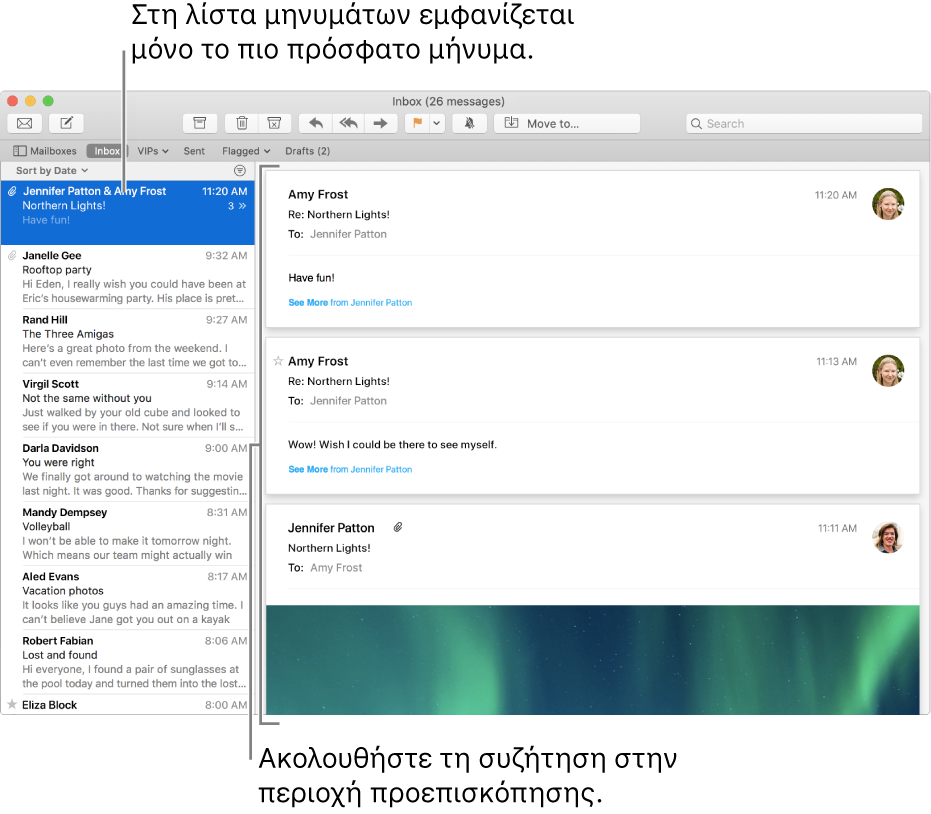Image resolution: width=931 pixels, height=814 pixels.
Task: Mute the conversation with bell icon
Action: (469, 123)
